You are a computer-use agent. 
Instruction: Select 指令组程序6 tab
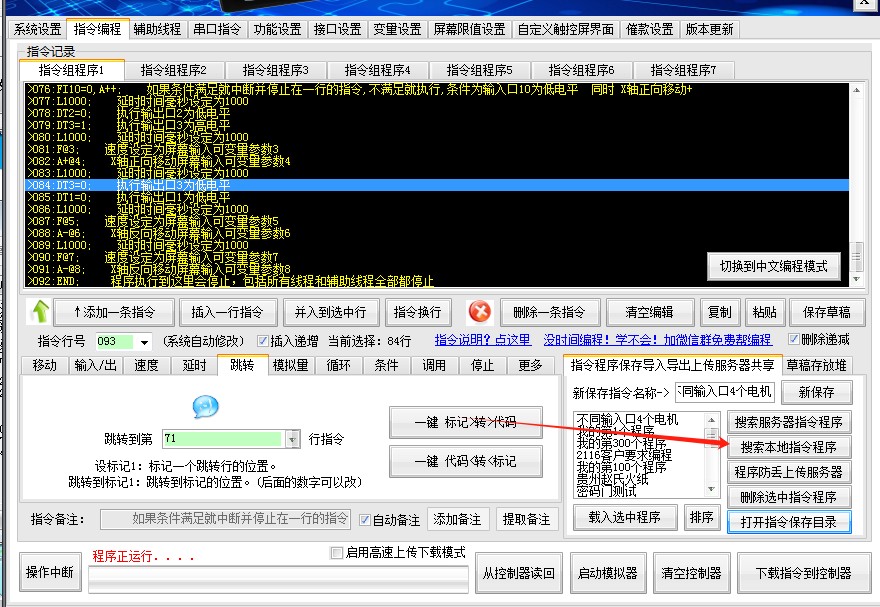[581, 71]
